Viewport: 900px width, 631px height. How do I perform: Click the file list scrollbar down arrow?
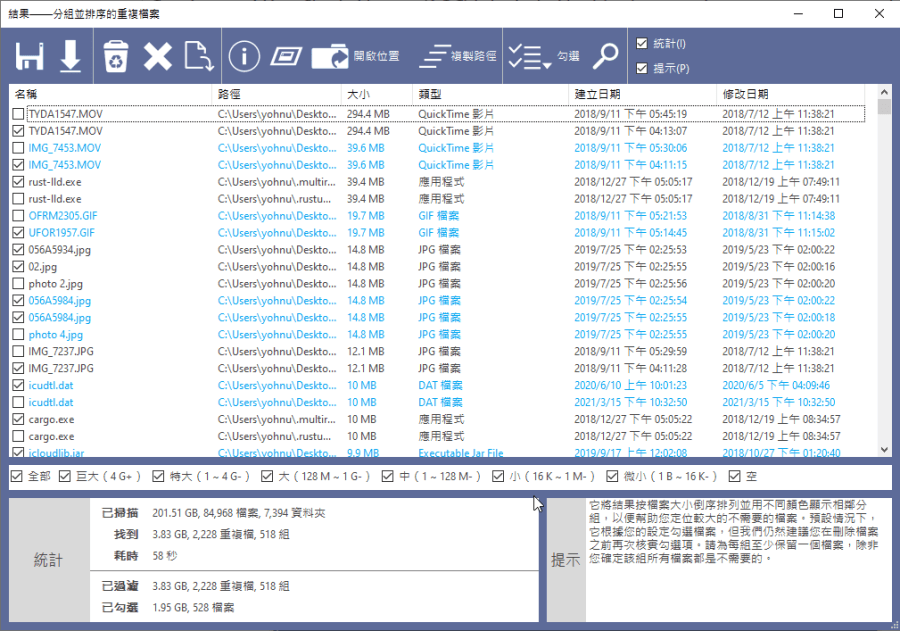[x=884, y=451]
